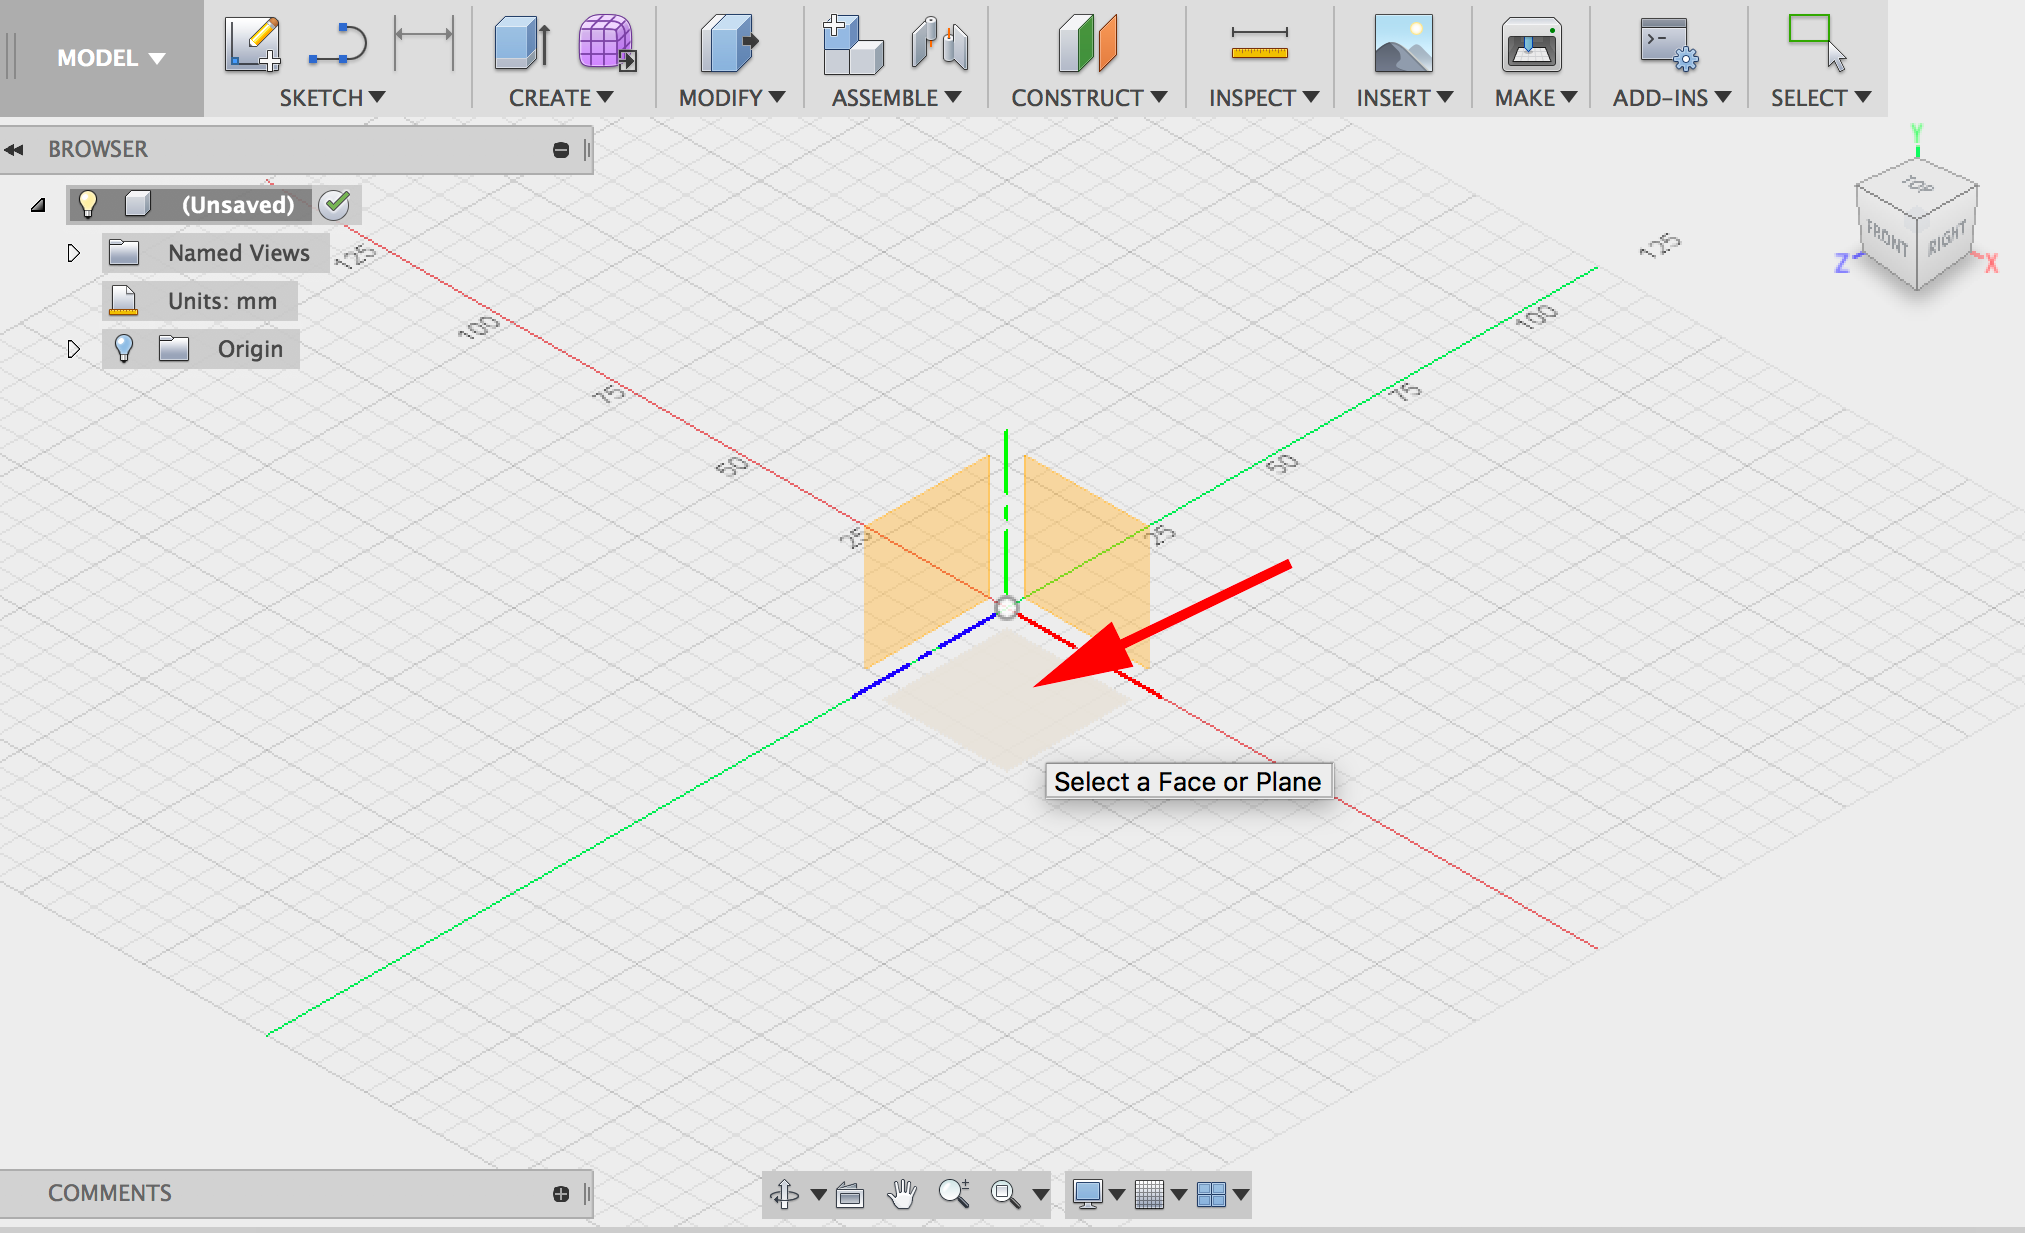Viewport: 2025px width, 1233px height.
Task: Click the 3D Print Make icon
Action: [1531, 44]
